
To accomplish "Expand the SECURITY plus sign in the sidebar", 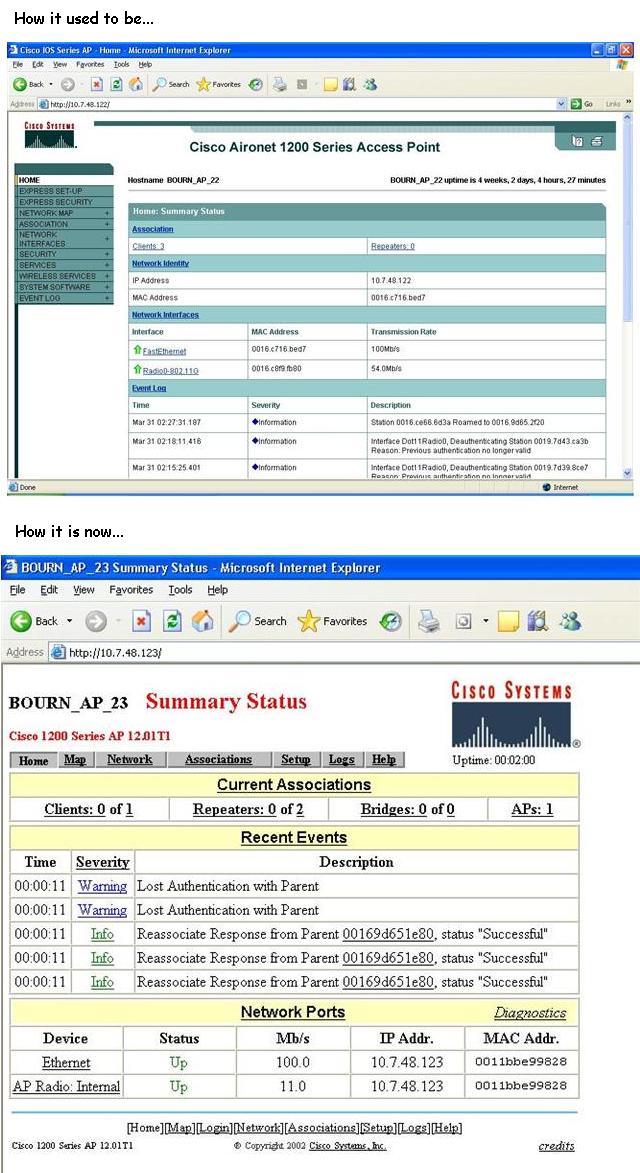I will coord(107,254).
